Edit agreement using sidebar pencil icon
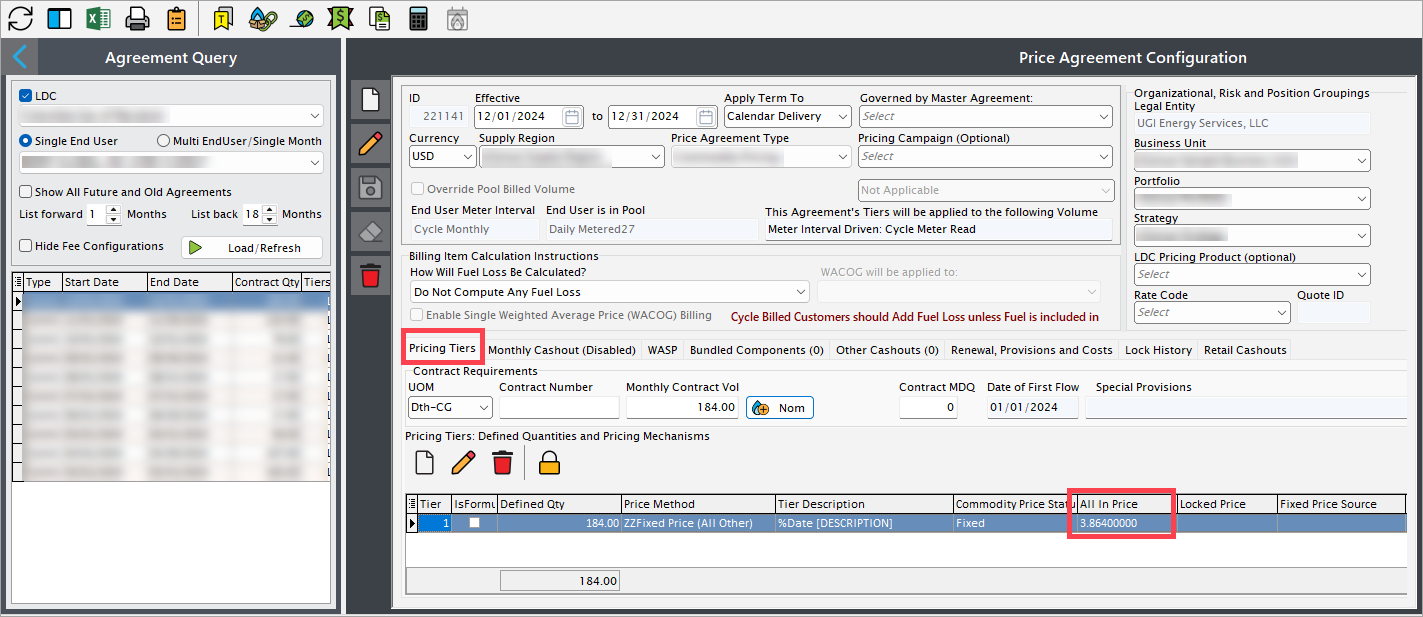Viewport: 1423px width, 617px height. [371, 143]
